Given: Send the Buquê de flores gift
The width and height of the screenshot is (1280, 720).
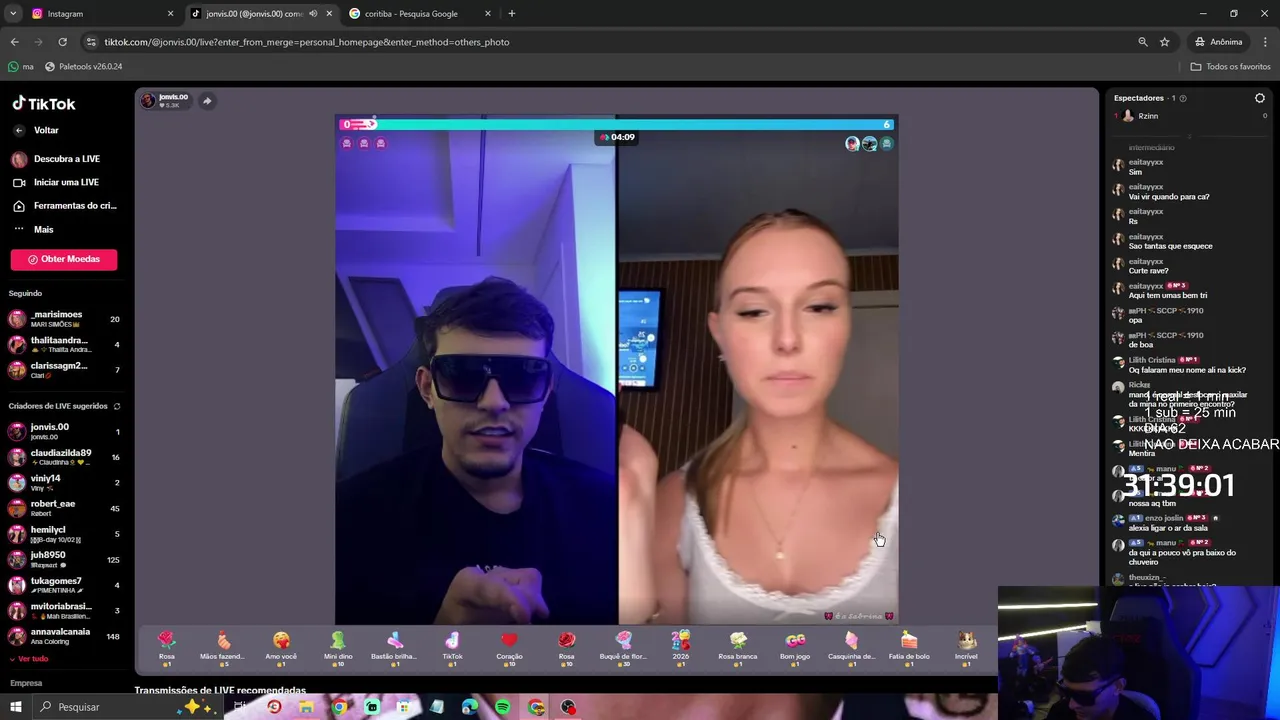Looking at the screenshot, I should coord(624,646).
